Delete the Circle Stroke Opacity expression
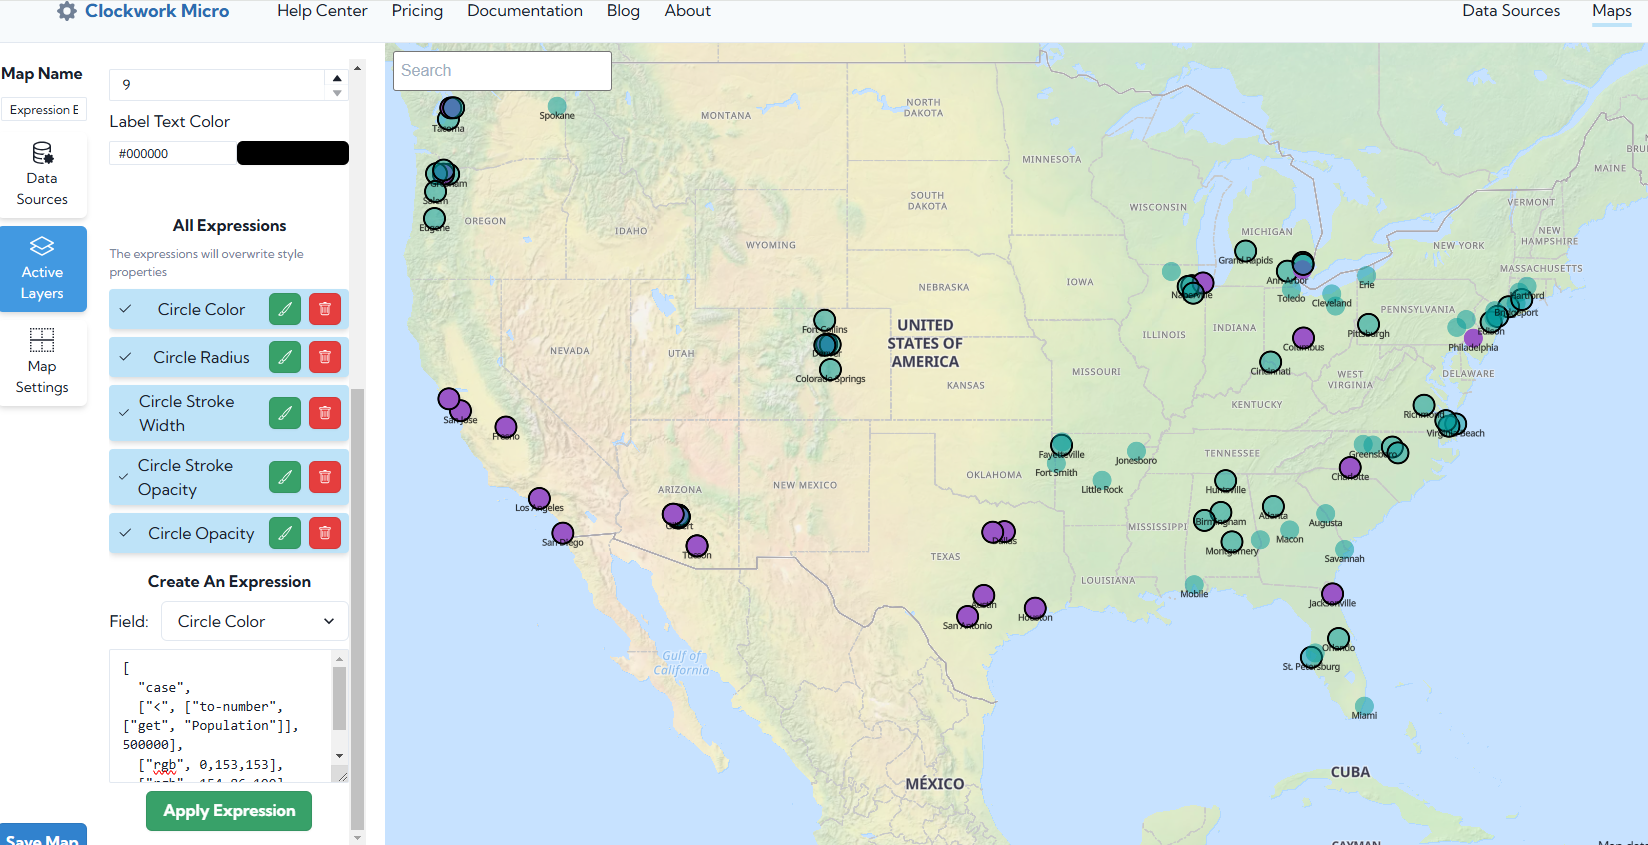1648x845 pixels. click(x=325, y=478)
